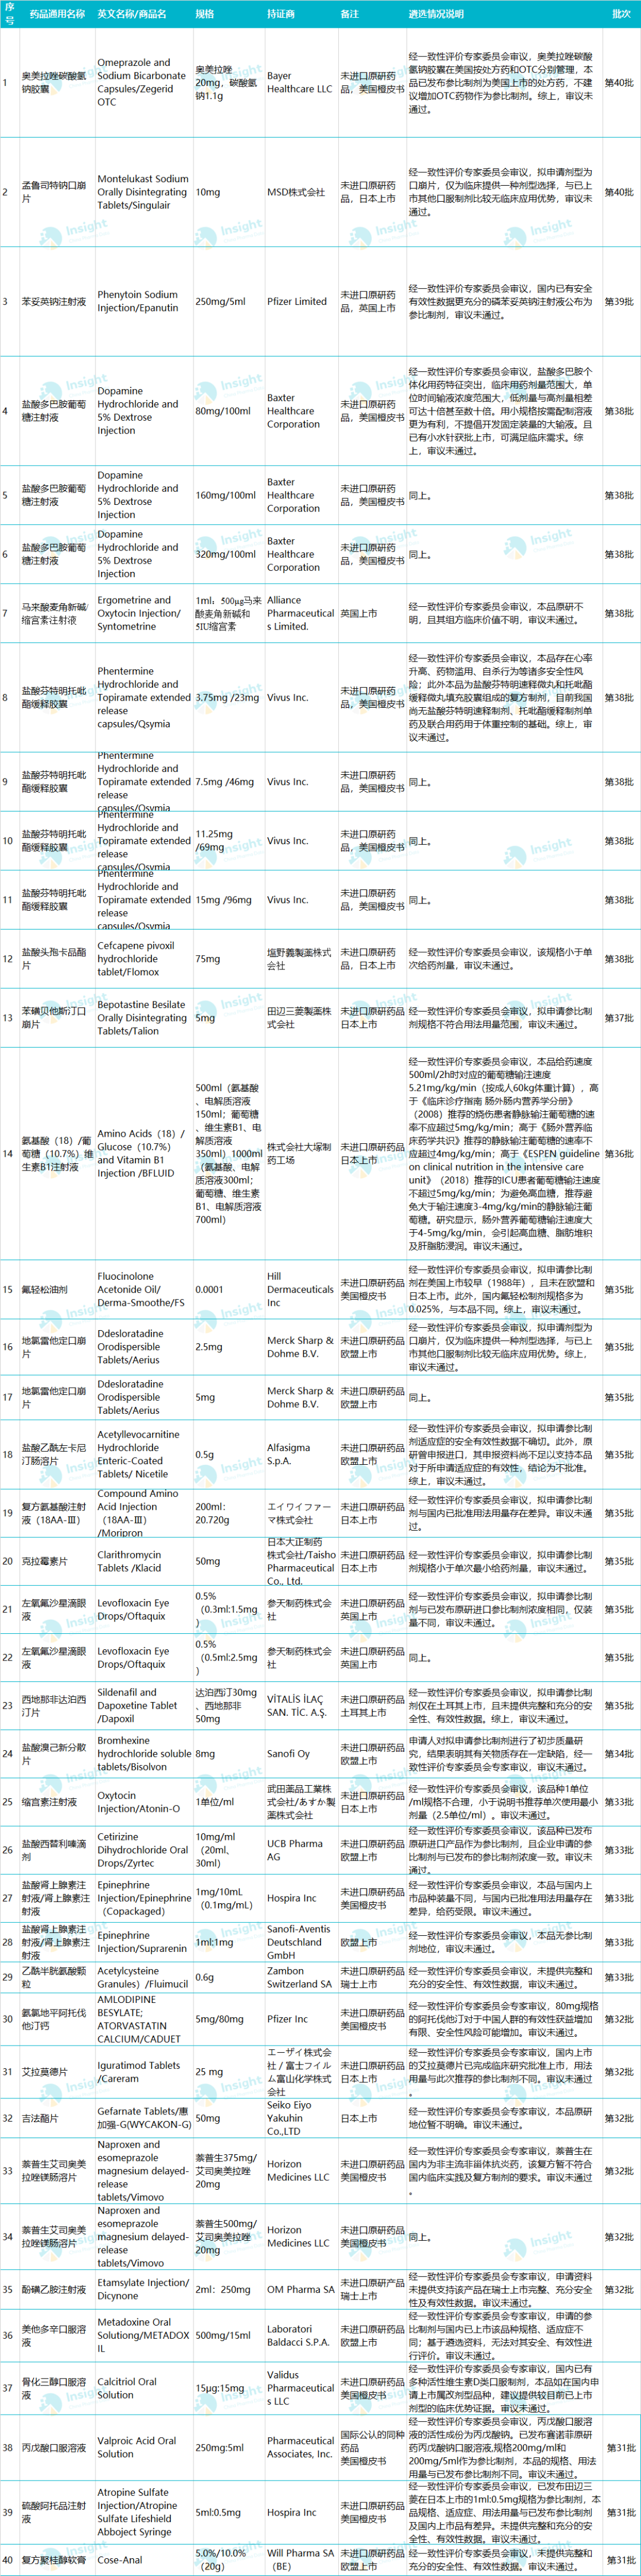Select the 株式会社大塚制药工场 holder cell
This screenshot has width=641, height=2576.
300,1154
